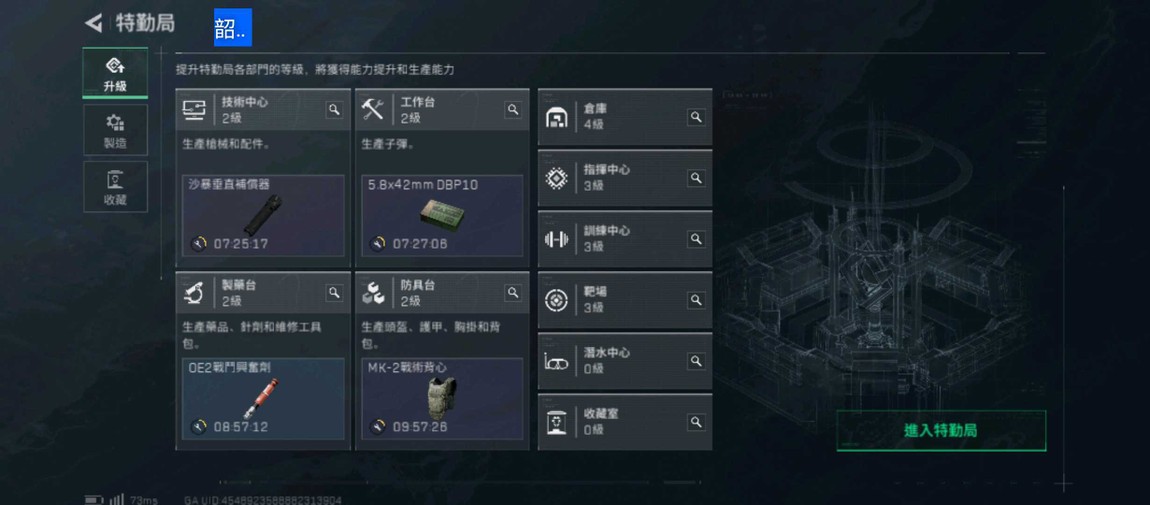Inspect 潛水中心 using its magnifier
The height and width of the screenshot is (505, 1150).
pyautogui.click(x=696, y=361)
